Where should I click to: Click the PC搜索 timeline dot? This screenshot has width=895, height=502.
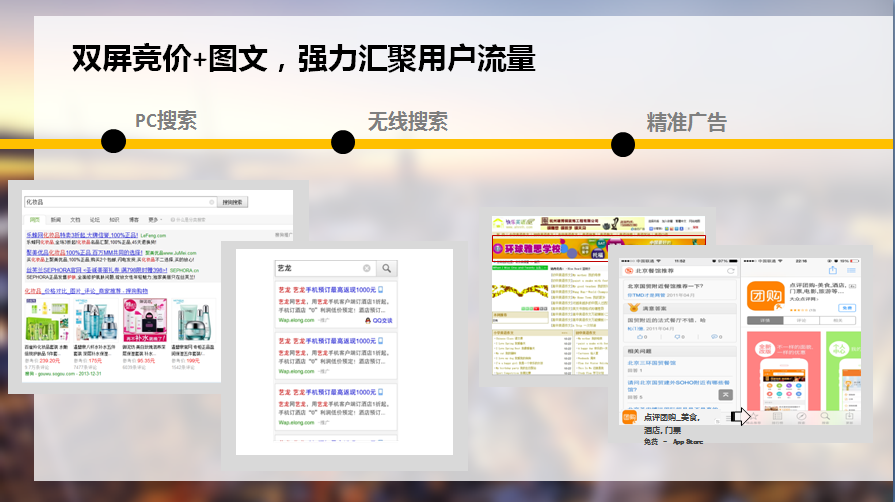[113, 141]
